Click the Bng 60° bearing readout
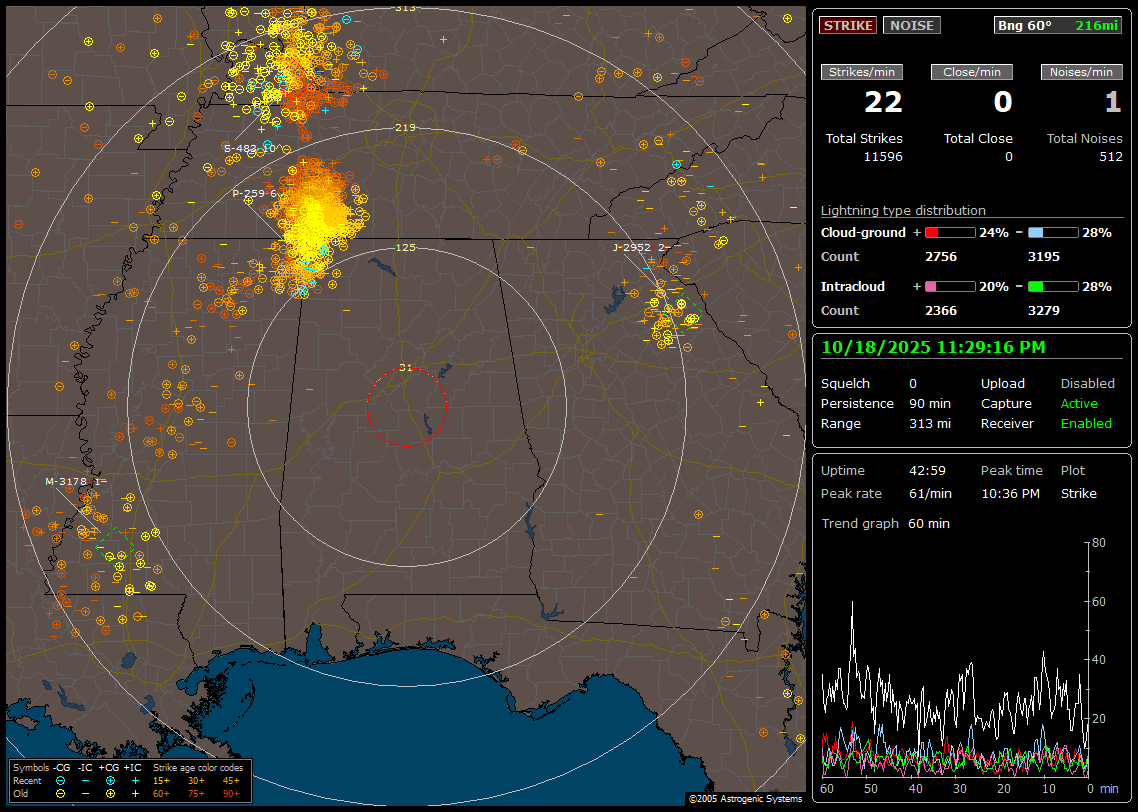This screenshot has height=812, width=1138. 1024,25
